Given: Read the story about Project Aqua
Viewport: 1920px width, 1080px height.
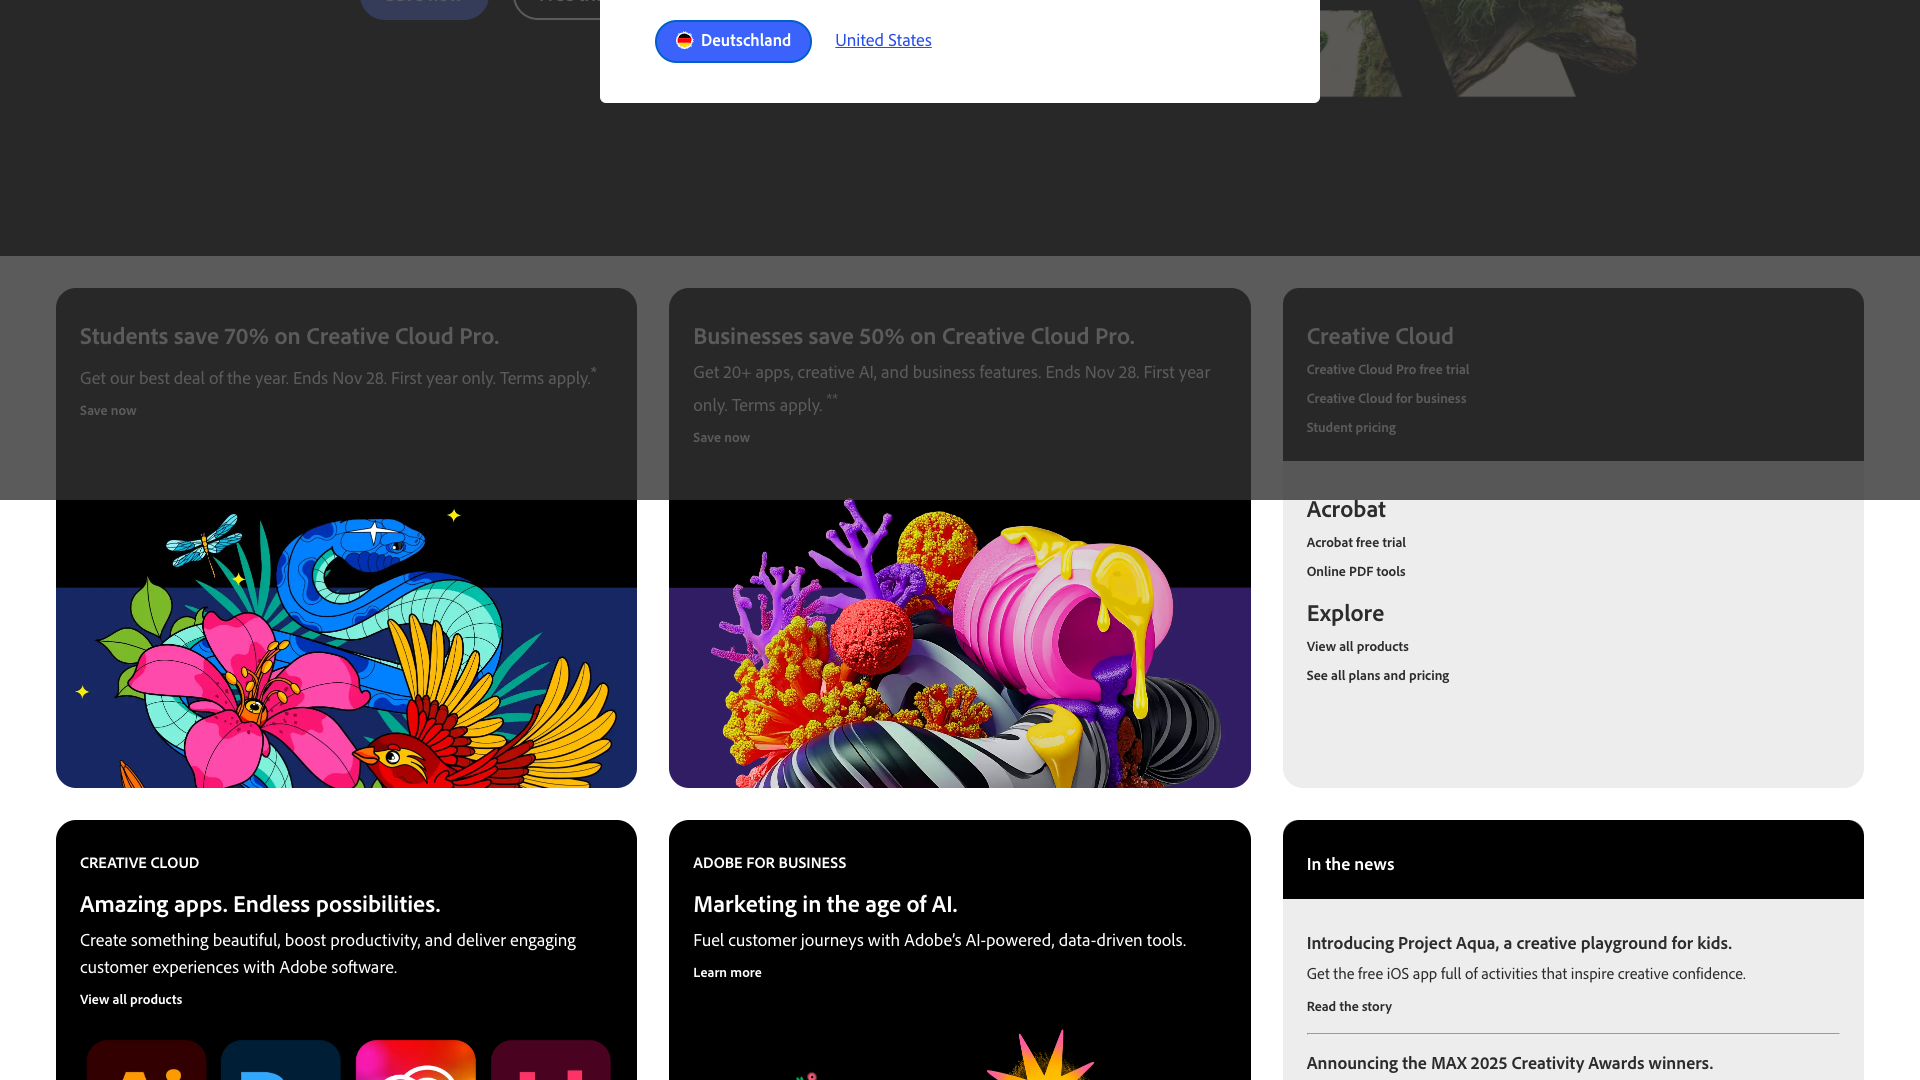Looking at the screenshot, I should 1348,1006.
